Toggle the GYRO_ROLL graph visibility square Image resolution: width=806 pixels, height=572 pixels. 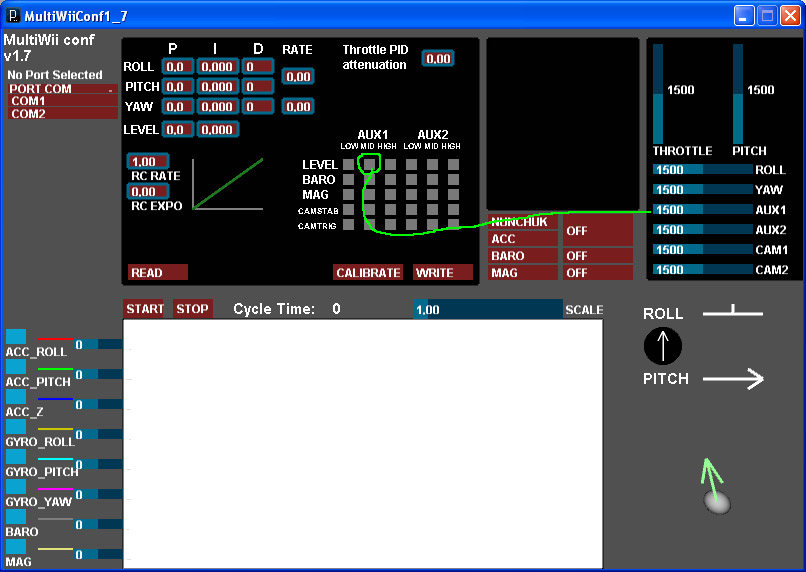point(16,427)
